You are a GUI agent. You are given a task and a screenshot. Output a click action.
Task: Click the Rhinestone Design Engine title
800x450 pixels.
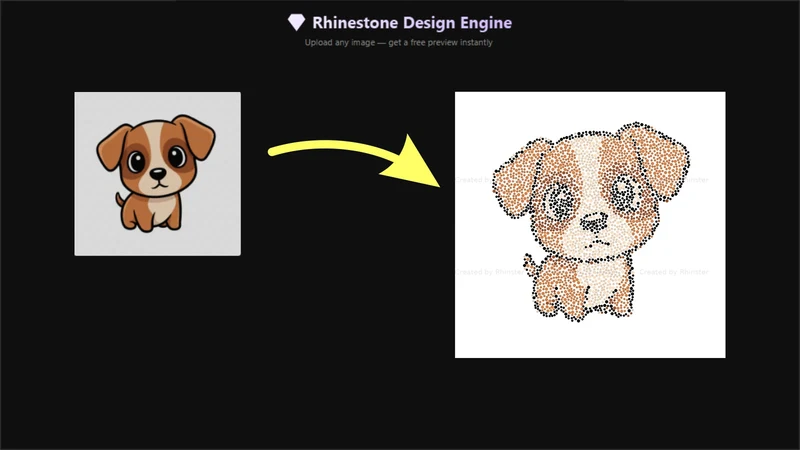coord(412,23)
